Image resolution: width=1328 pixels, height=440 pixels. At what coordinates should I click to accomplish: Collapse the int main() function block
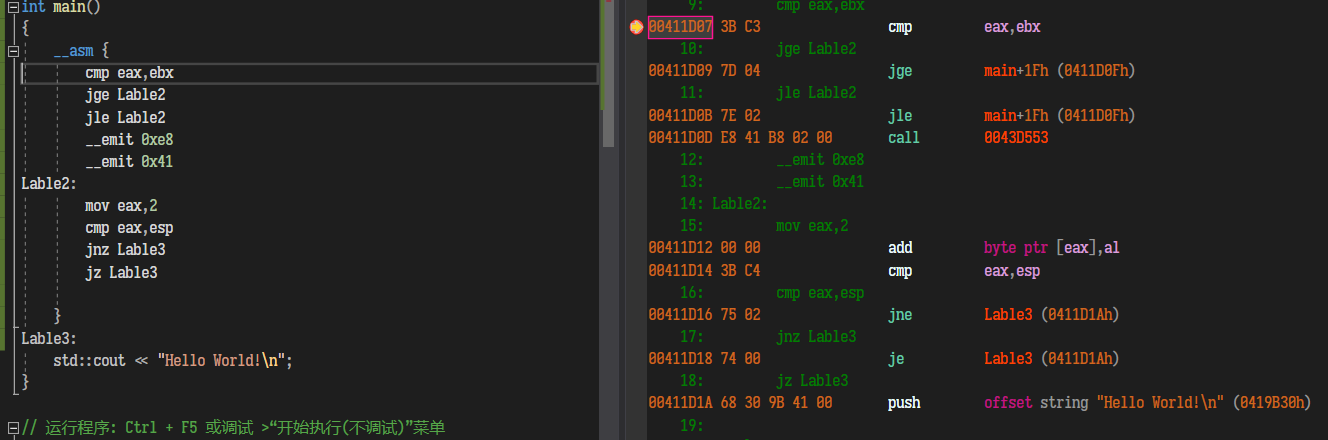click(x=13, y=7)
